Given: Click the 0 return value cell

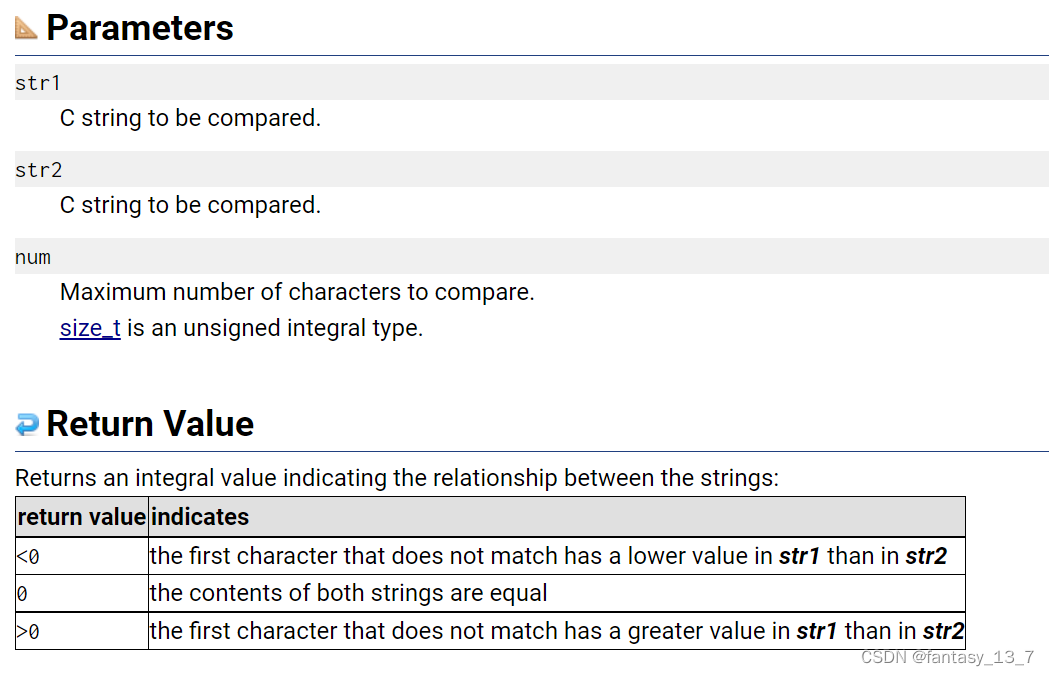Looking at the screenshot, I should click(x=82, y=594).
